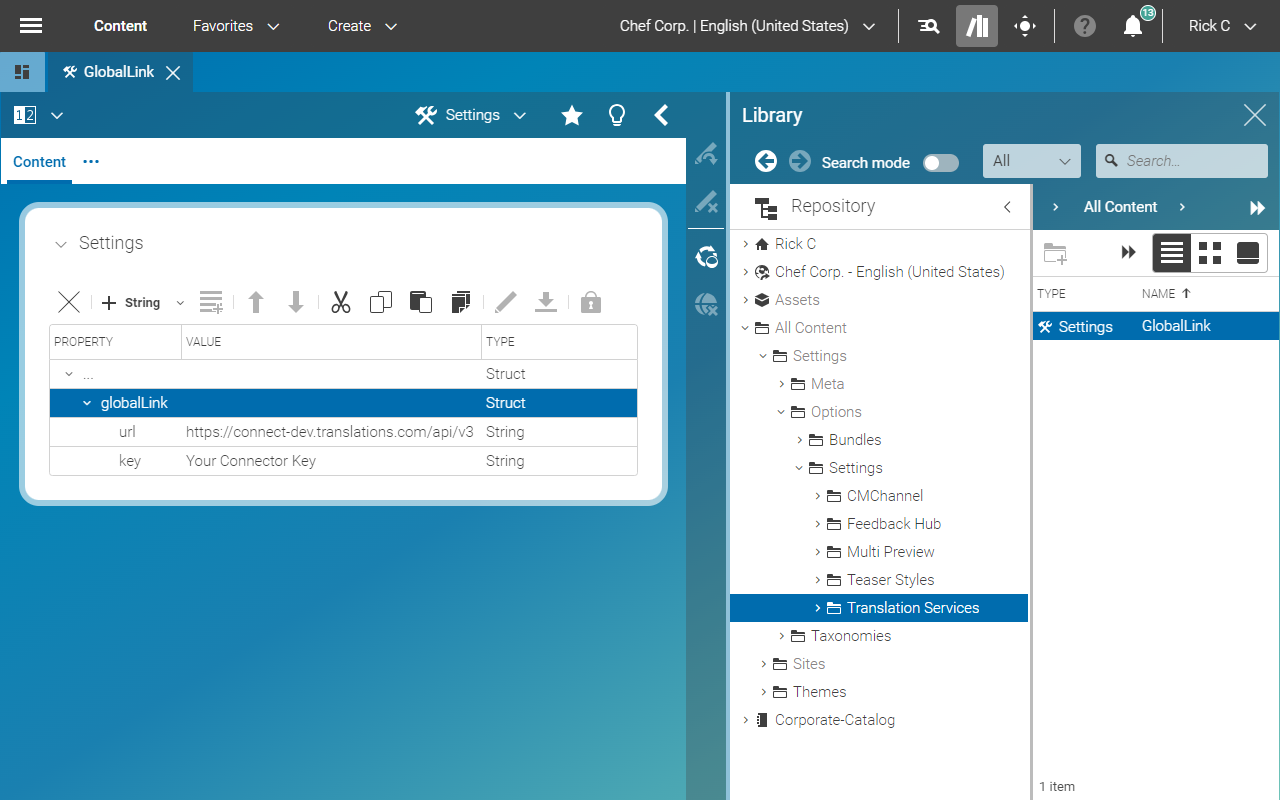Viewport: 1280px width, 800px height.
Task: Cut the selected struct row
Action: 340,301
